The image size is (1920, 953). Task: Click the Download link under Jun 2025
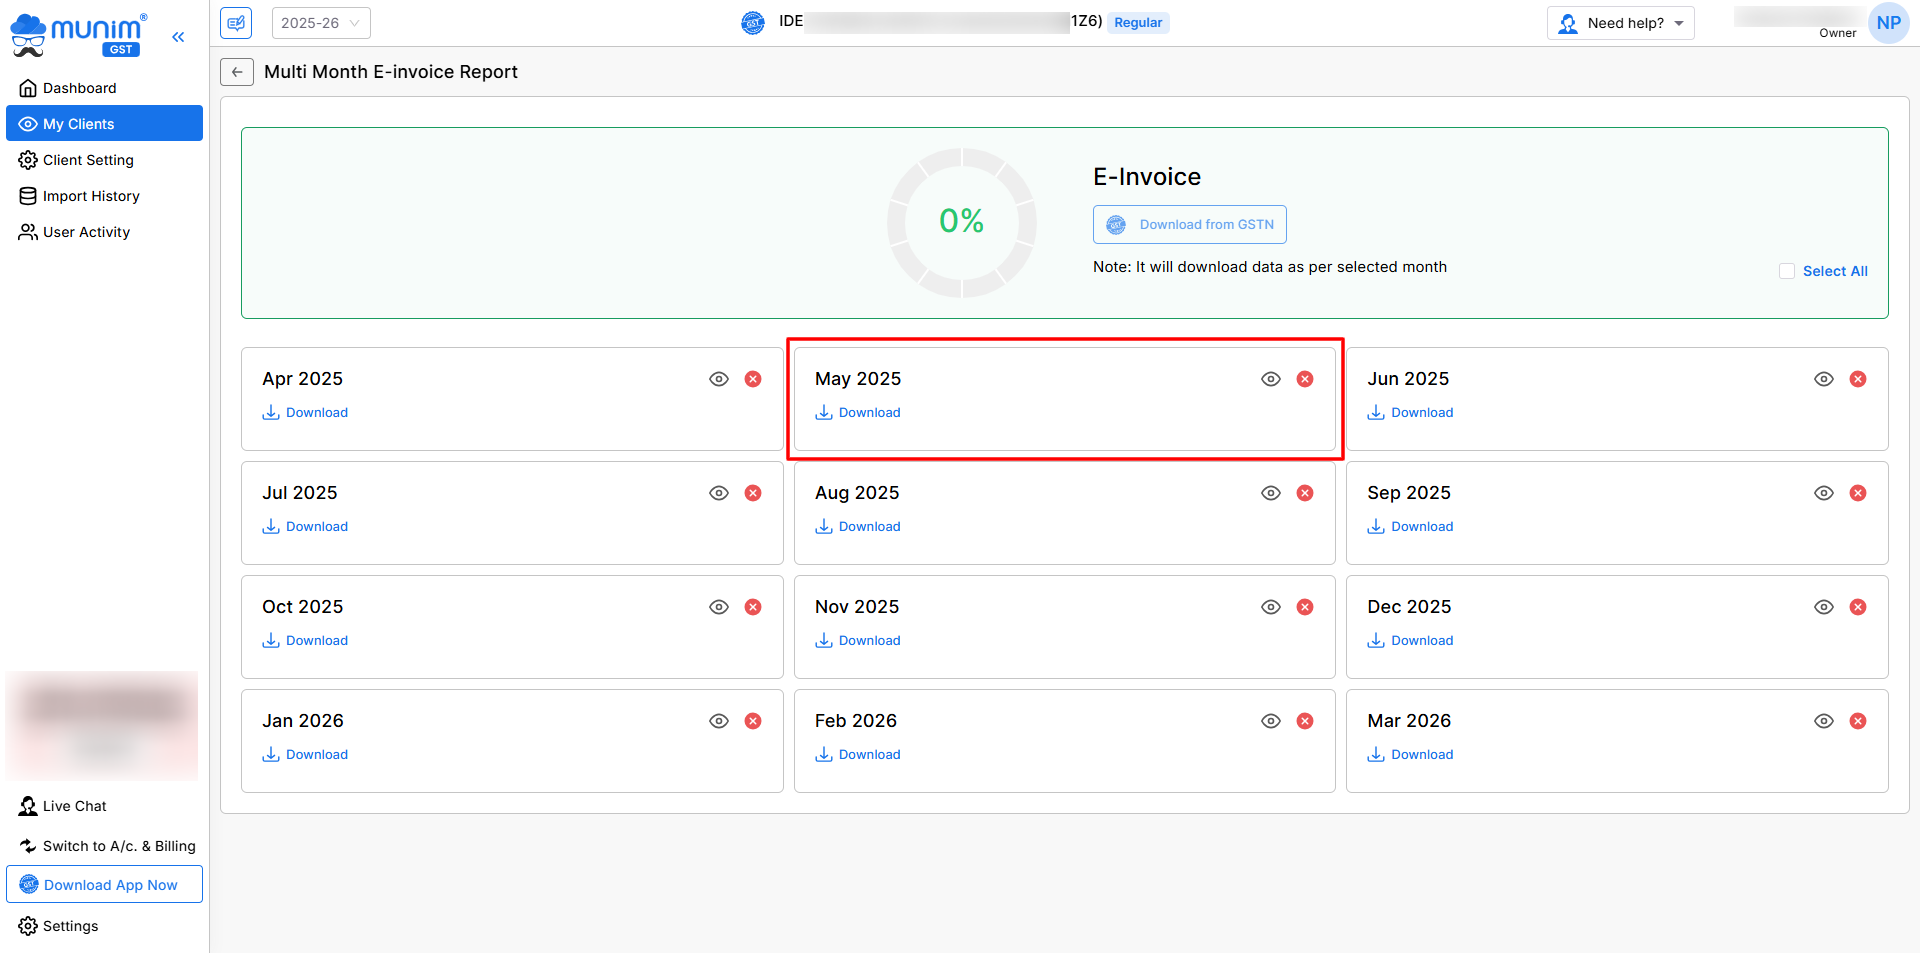[x=1422, y=413]
